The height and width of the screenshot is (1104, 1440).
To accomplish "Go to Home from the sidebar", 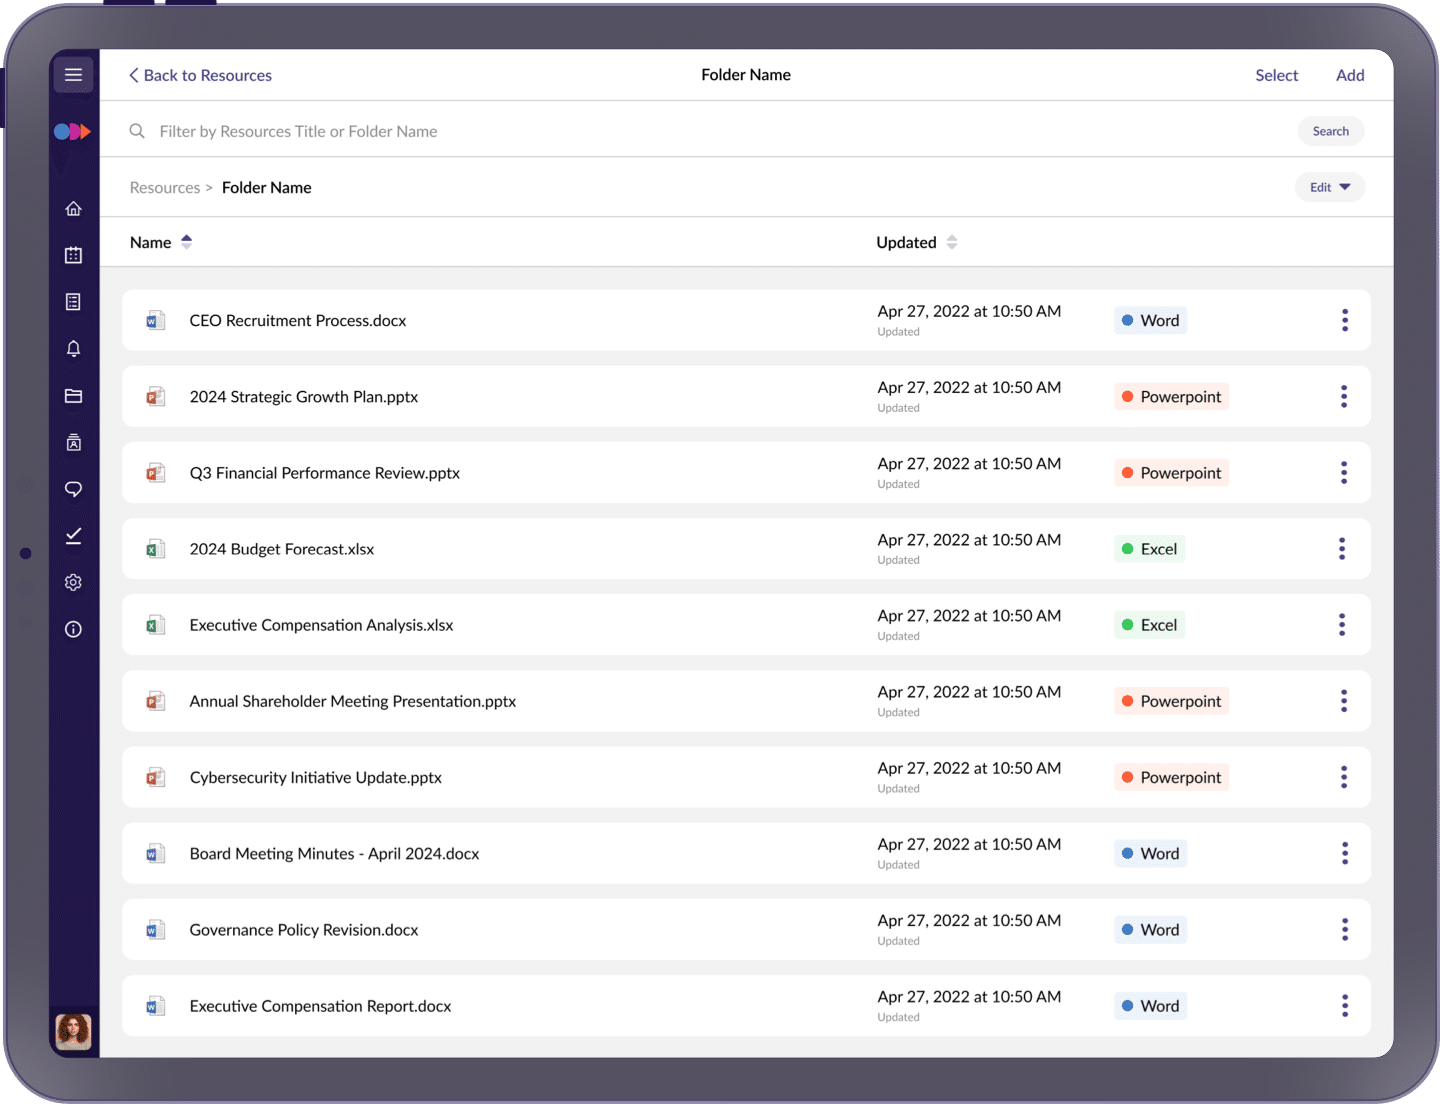I will [x=73, y=209].
